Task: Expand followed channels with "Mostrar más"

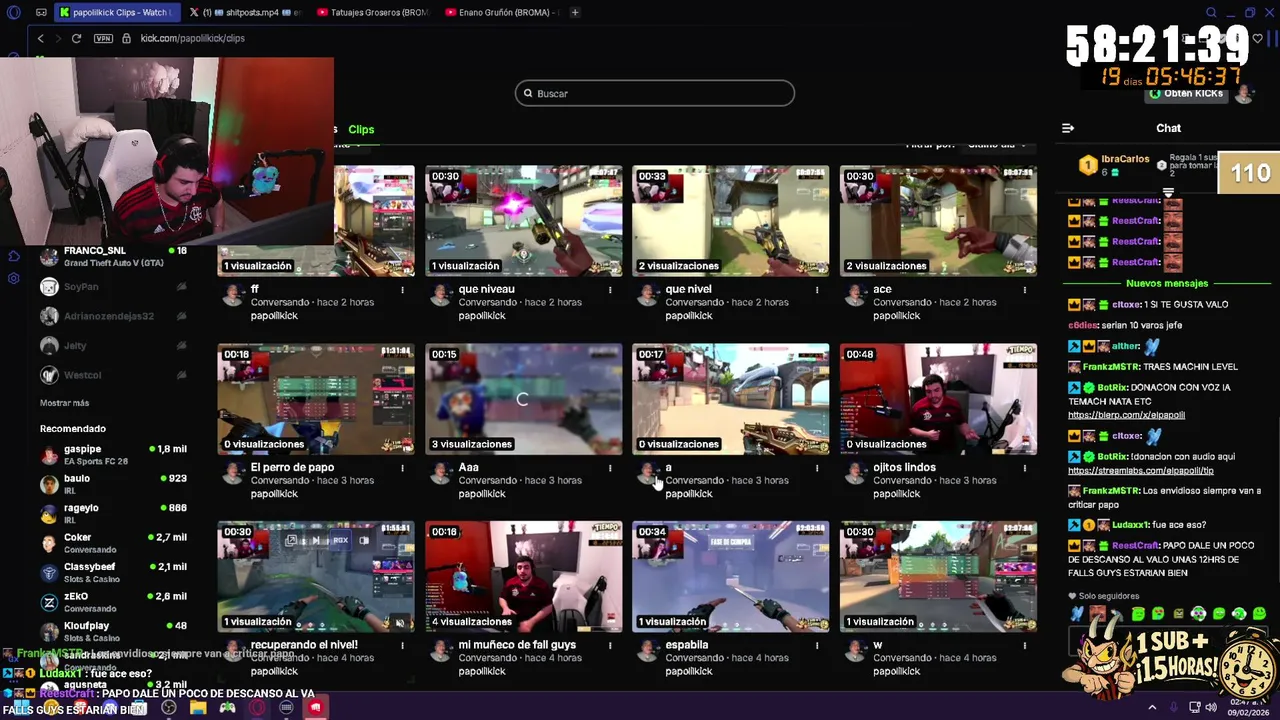Action: pyautogui.click(x=64, y=403)
